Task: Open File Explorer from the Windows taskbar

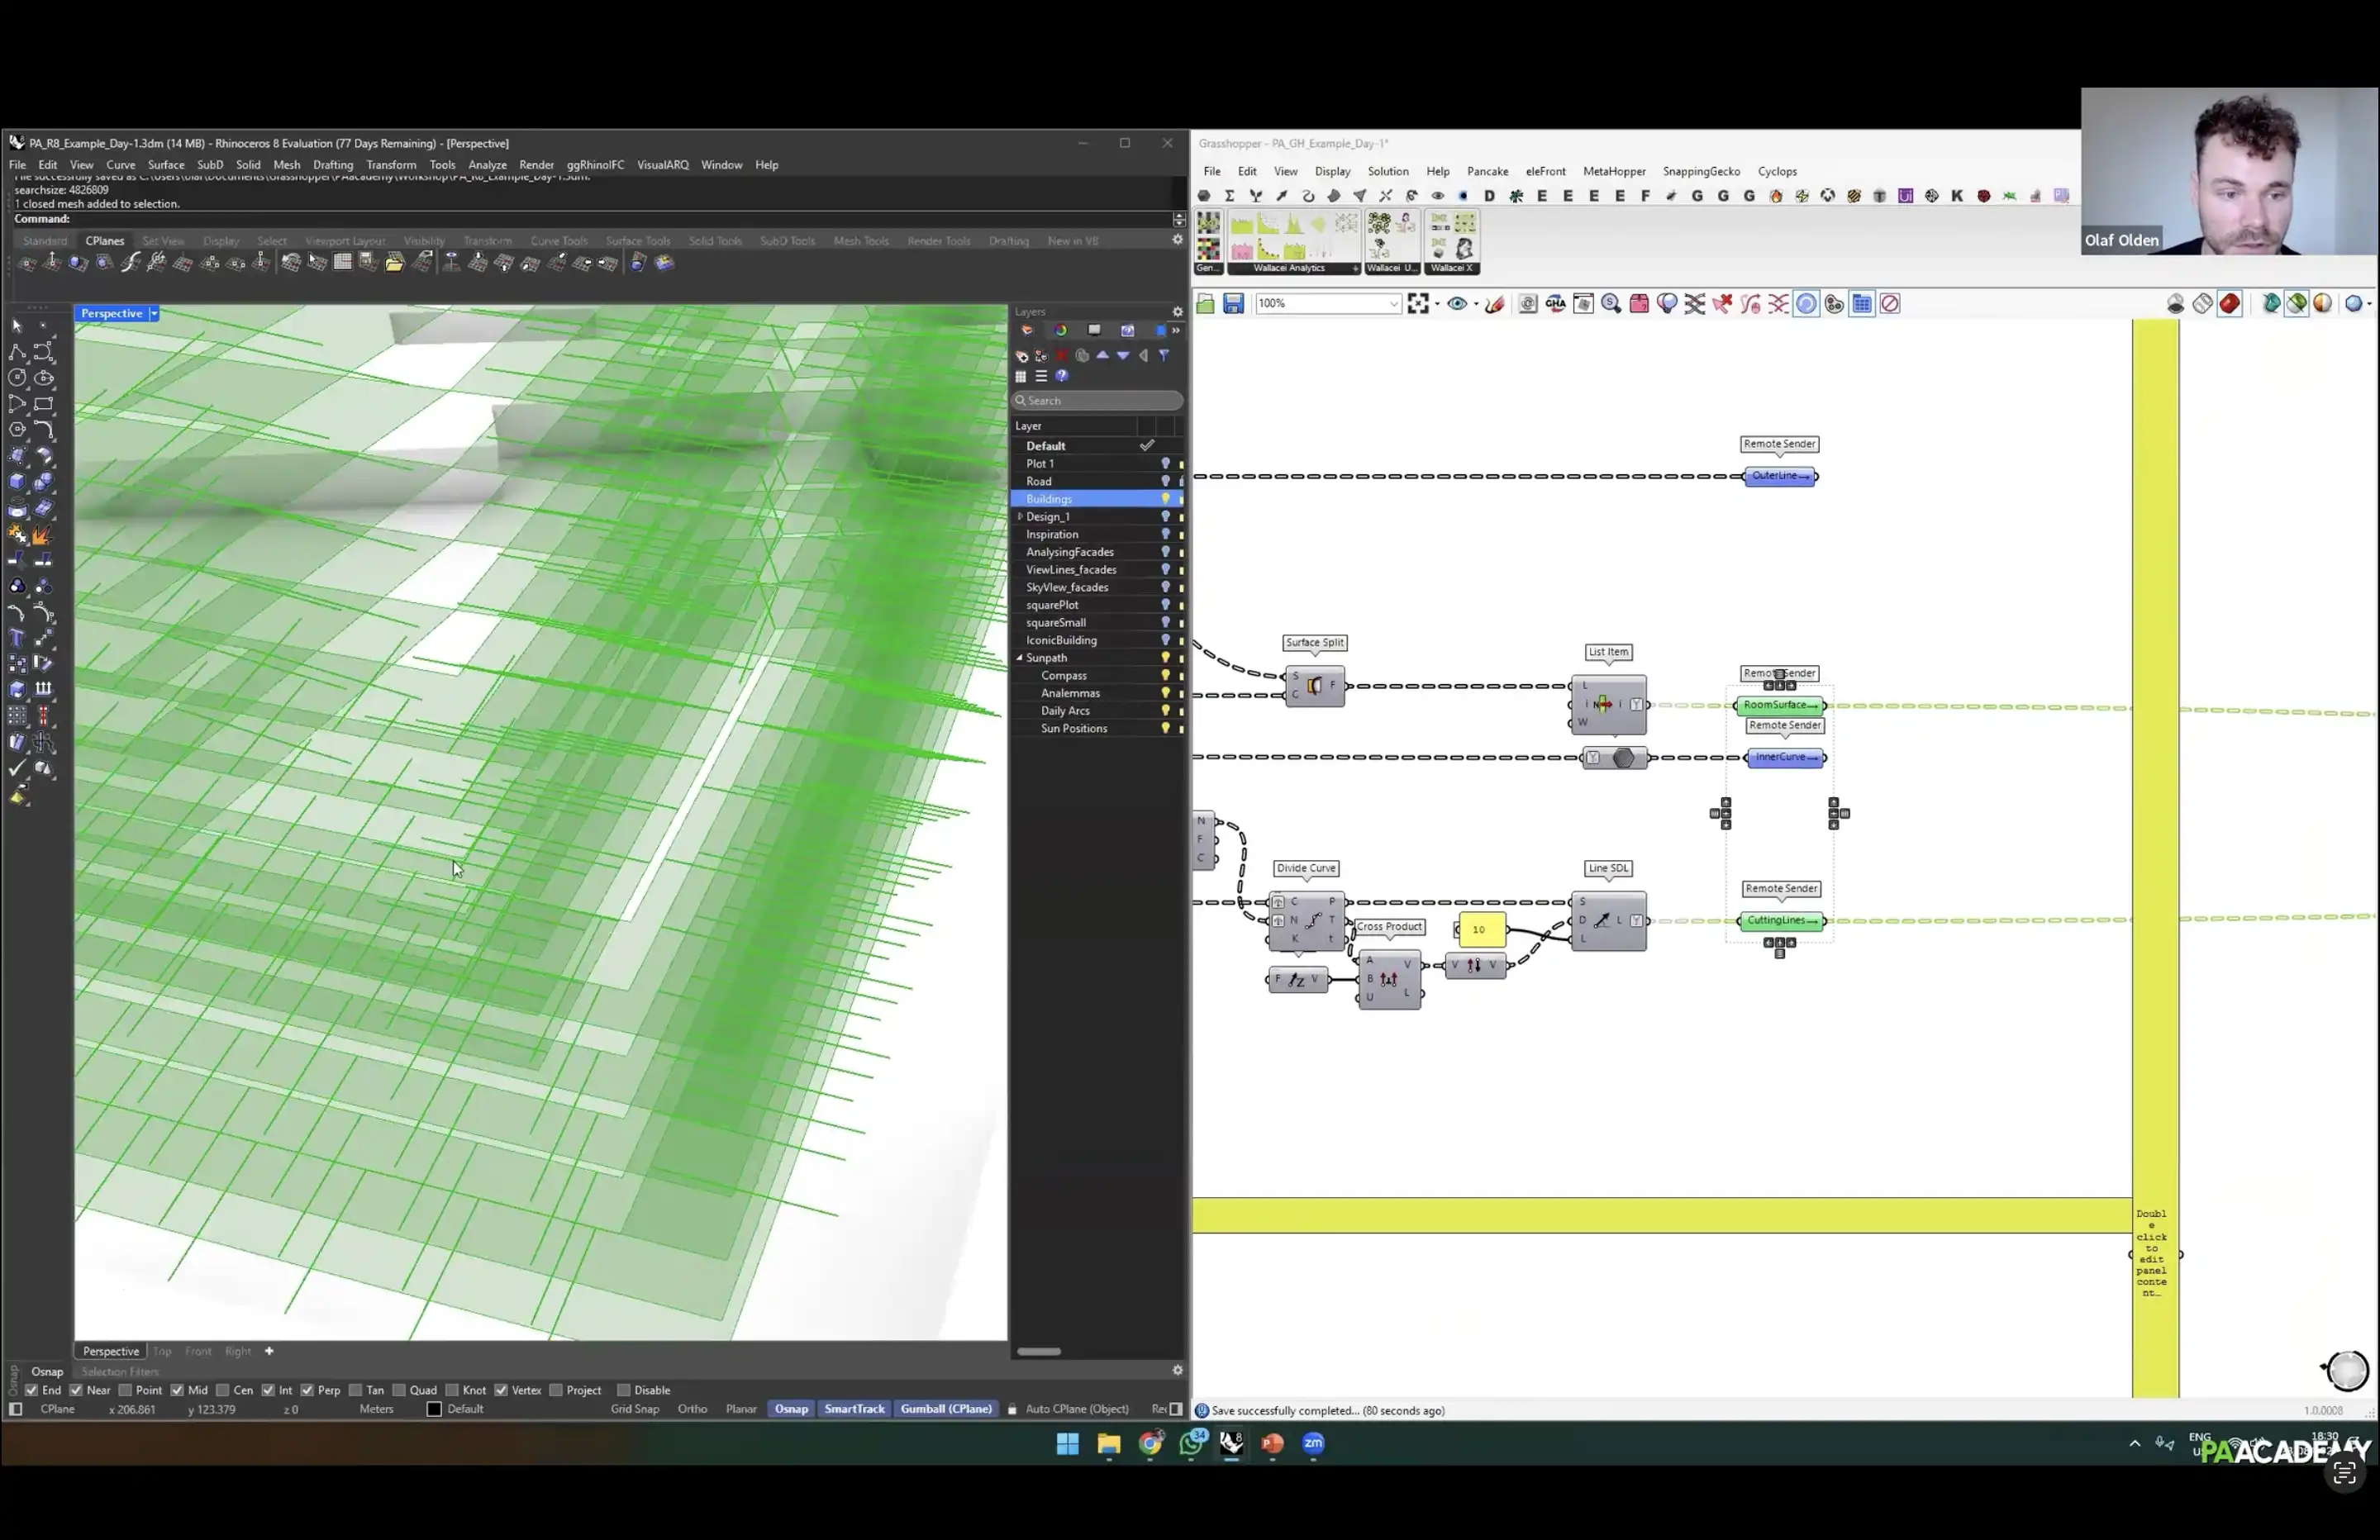Action: click(1108, 1444)
